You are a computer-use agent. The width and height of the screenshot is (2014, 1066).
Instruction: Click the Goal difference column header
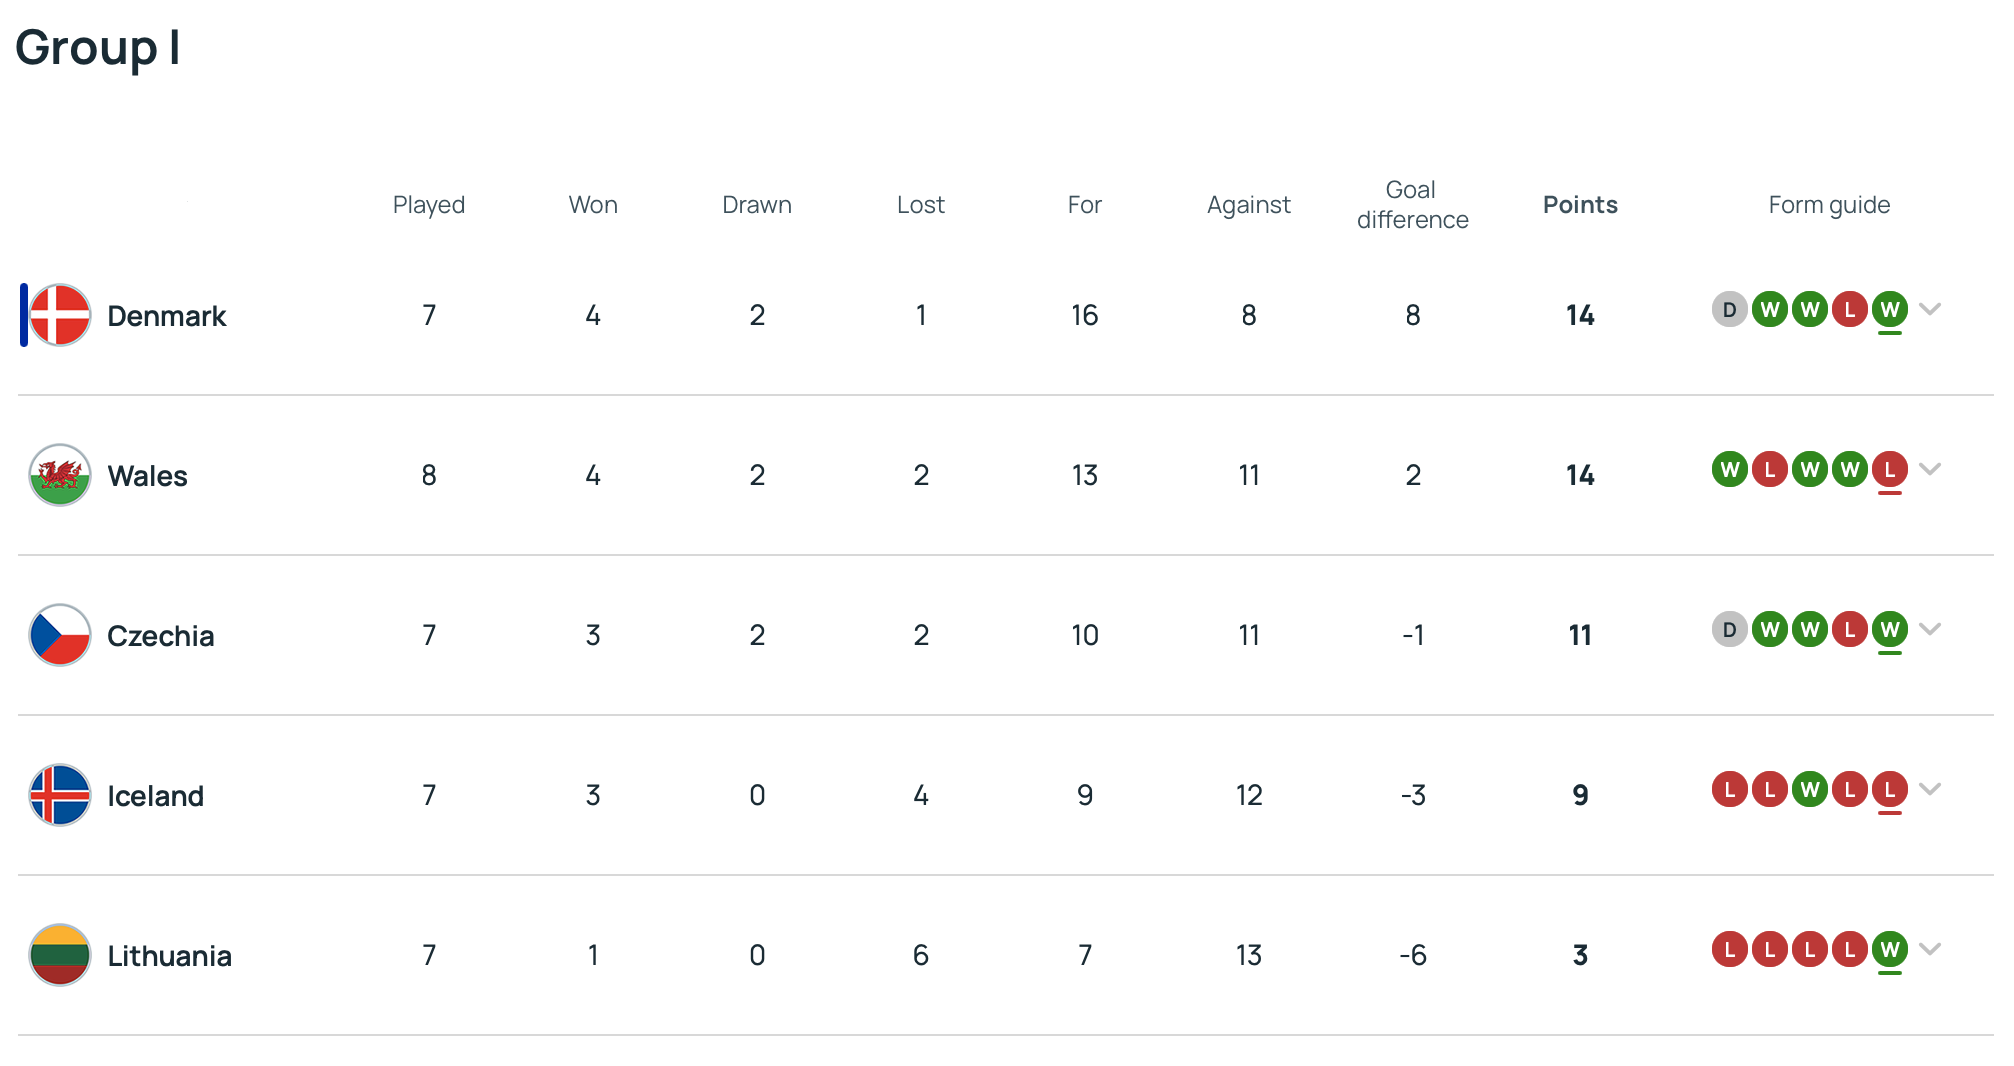(1412, 205)
